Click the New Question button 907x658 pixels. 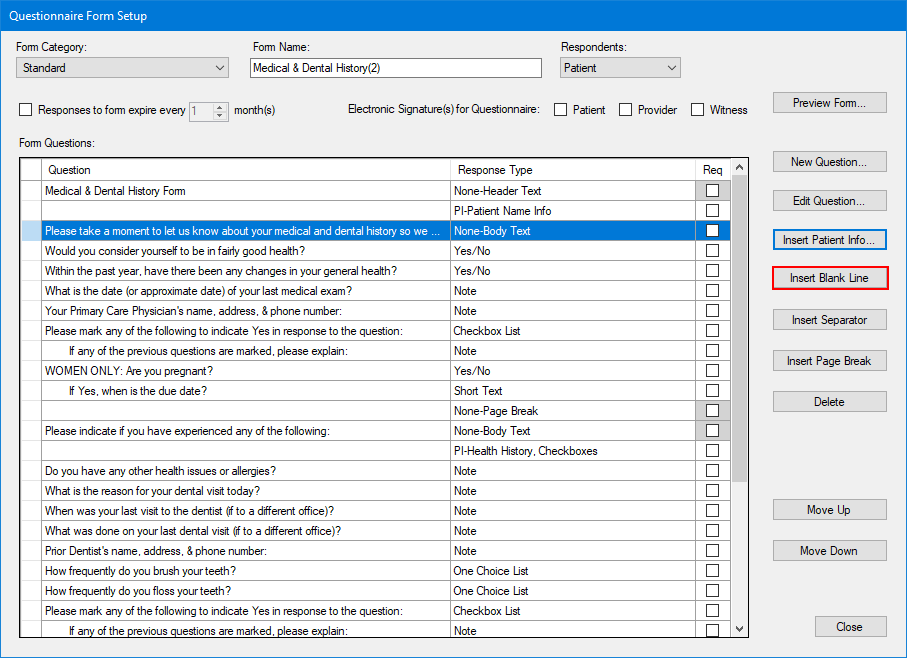(x=829, y=162)
